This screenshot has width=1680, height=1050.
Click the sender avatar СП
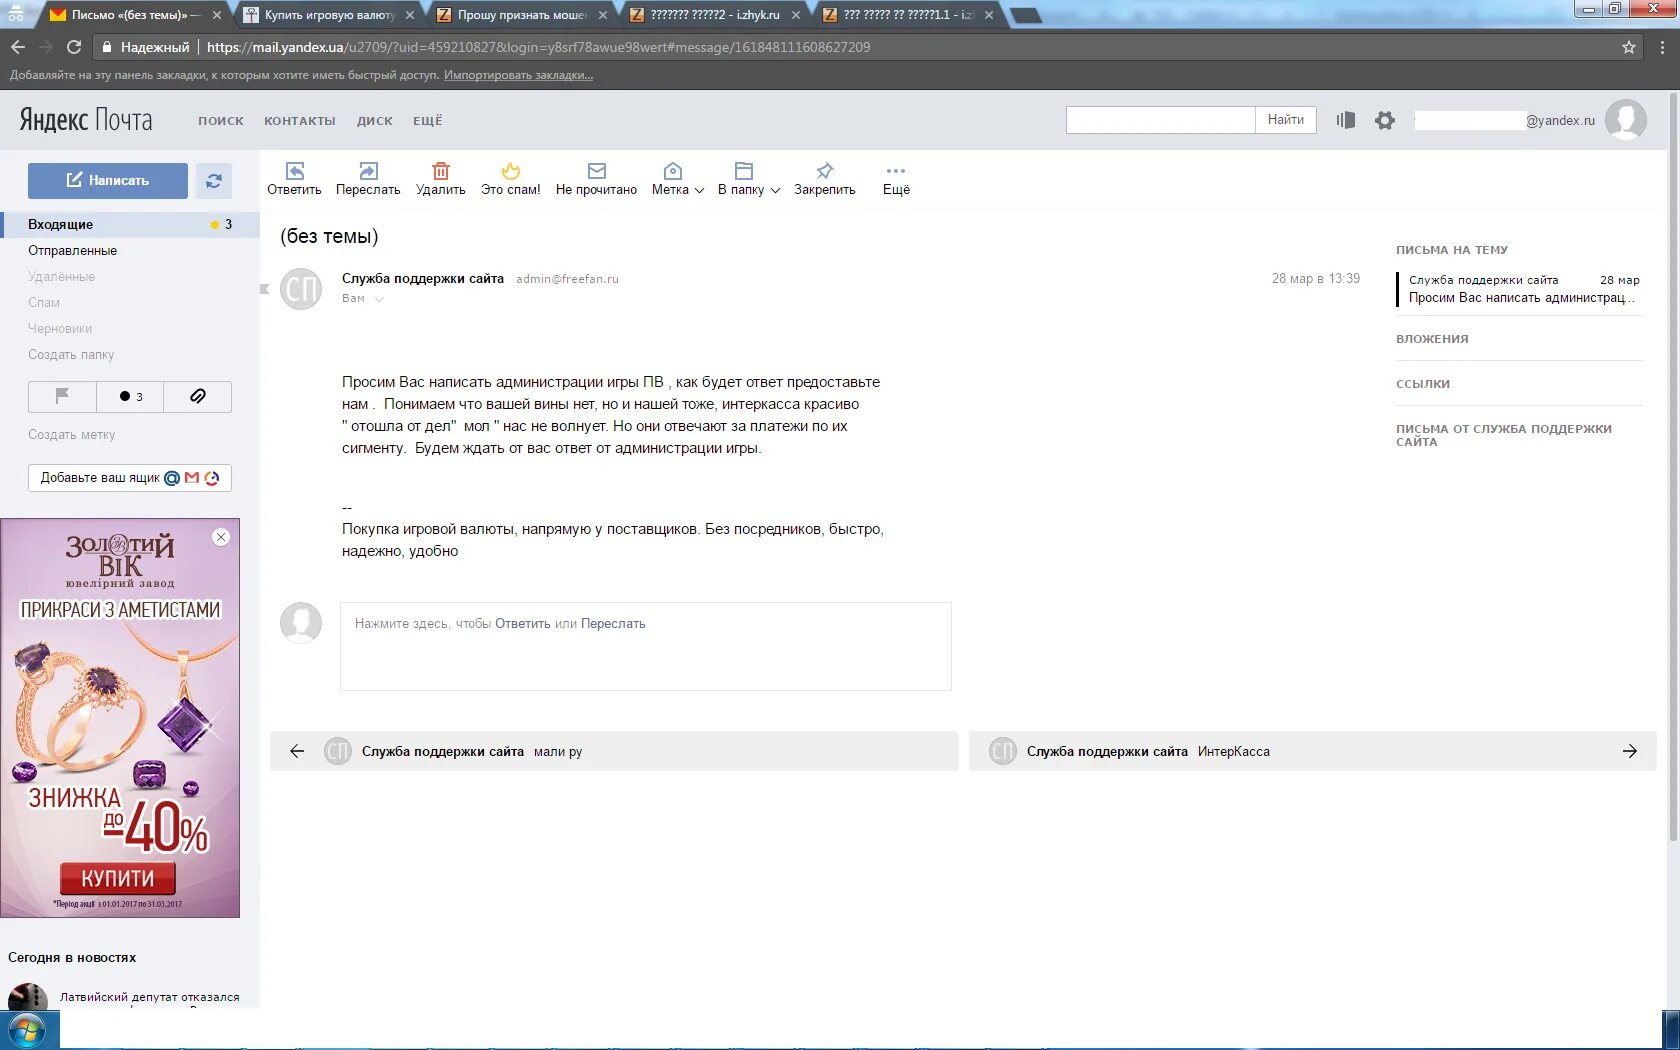(301, 289)
